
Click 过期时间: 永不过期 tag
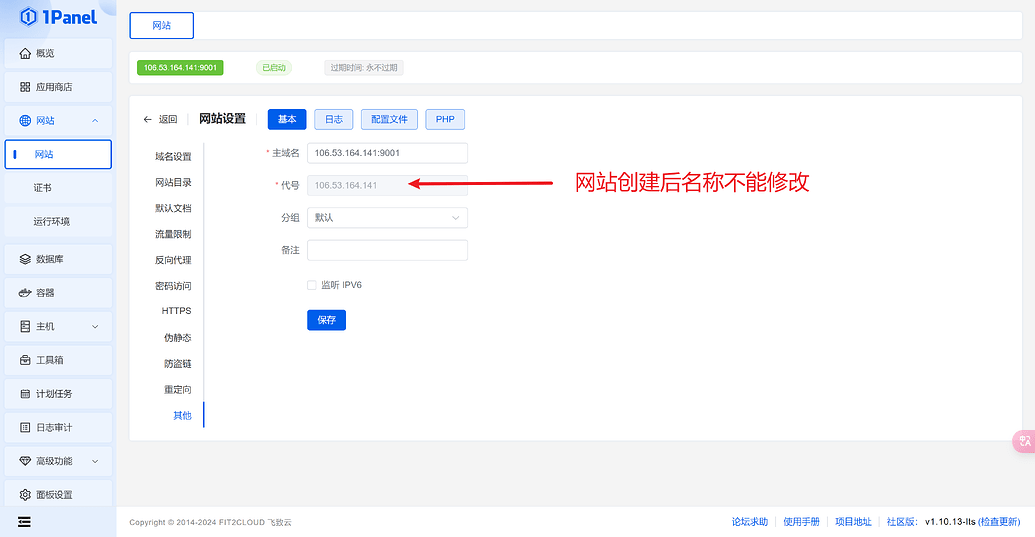[x=364, y=67]
